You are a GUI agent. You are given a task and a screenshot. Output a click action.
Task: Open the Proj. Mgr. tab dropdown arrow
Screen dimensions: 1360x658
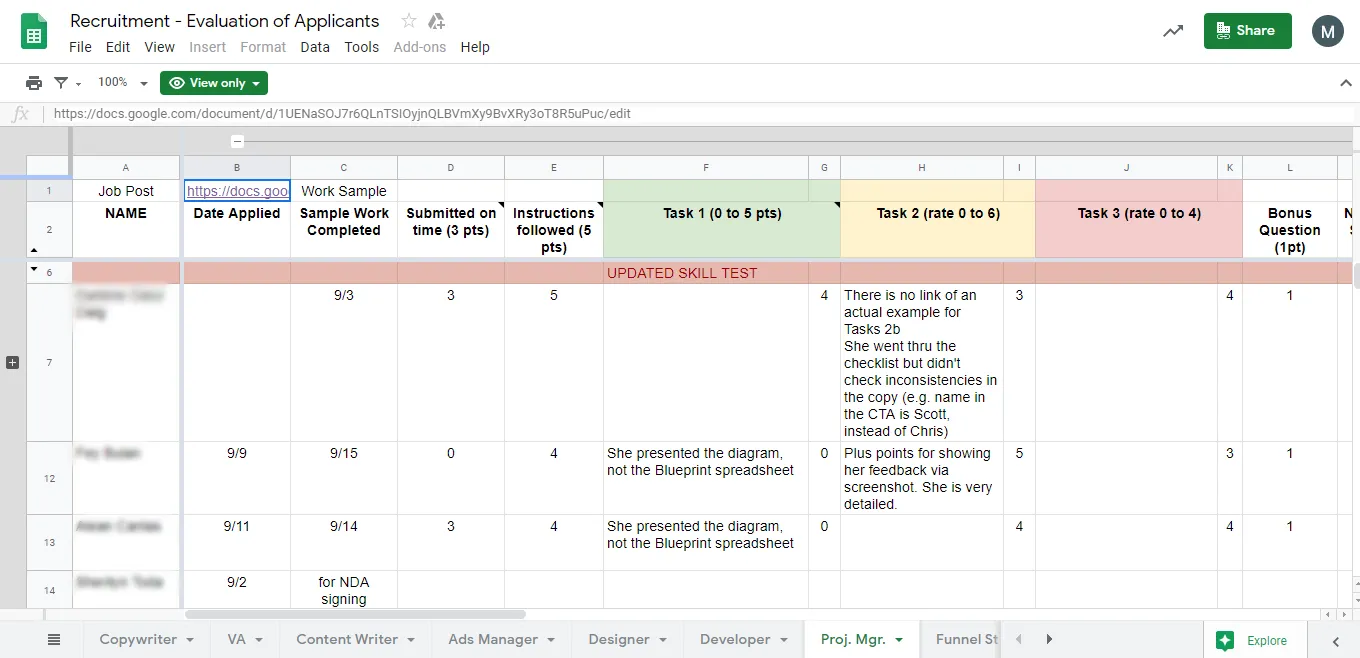pos(897,639)
